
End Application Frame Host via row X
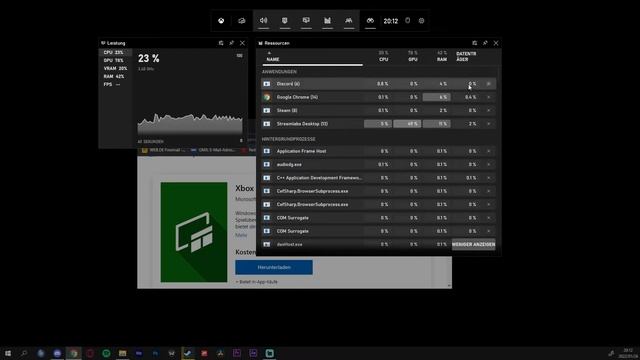489,151
